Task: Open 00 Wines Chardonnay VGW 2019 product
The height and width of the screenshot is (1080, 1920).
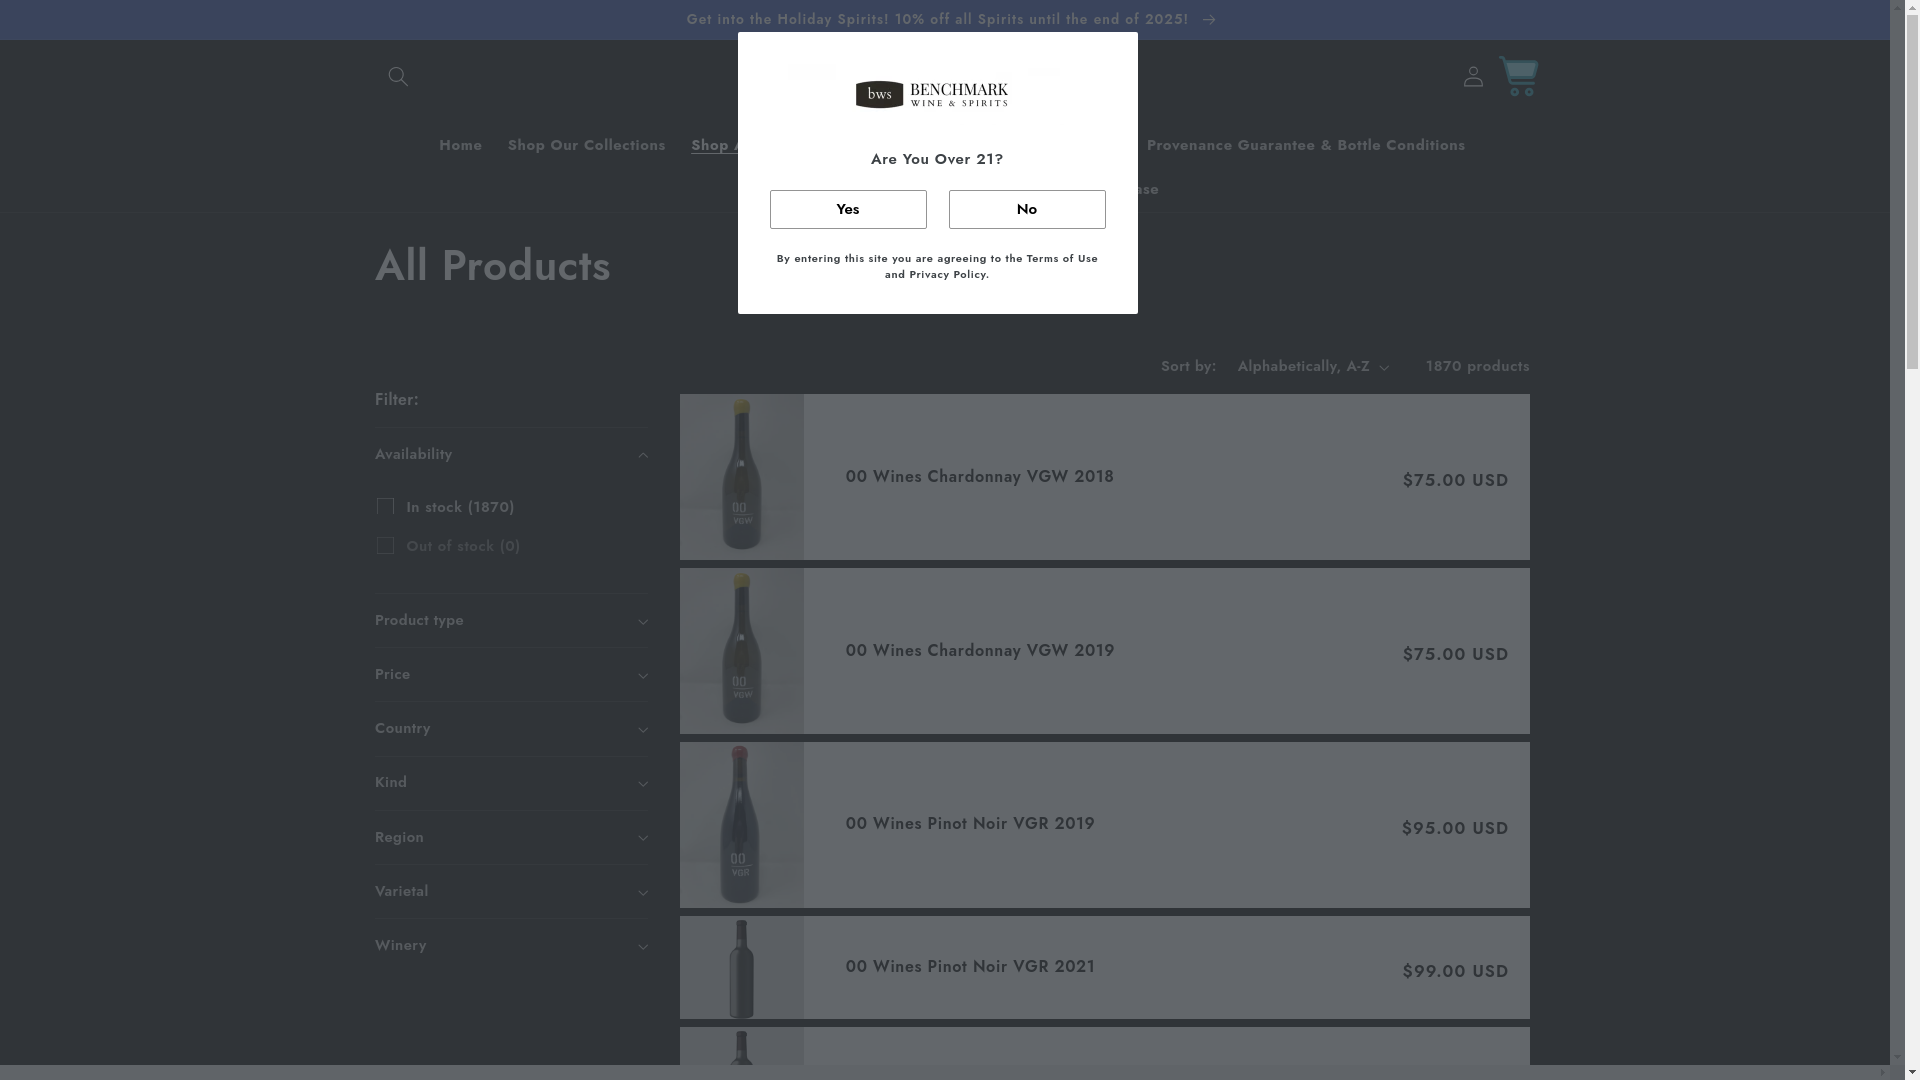Action: pos(979,651)
